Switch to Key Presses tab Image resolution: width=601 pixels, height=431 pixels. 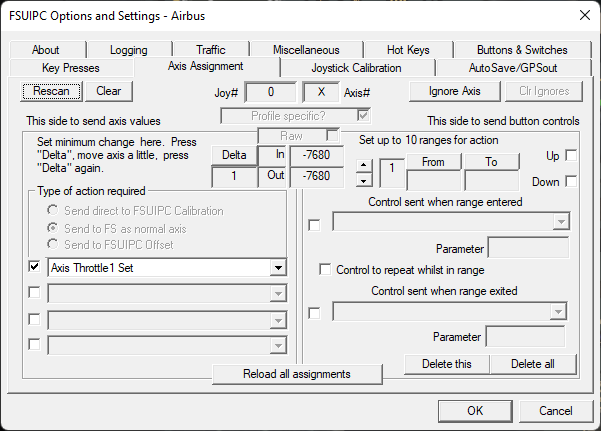click(71, 68)
